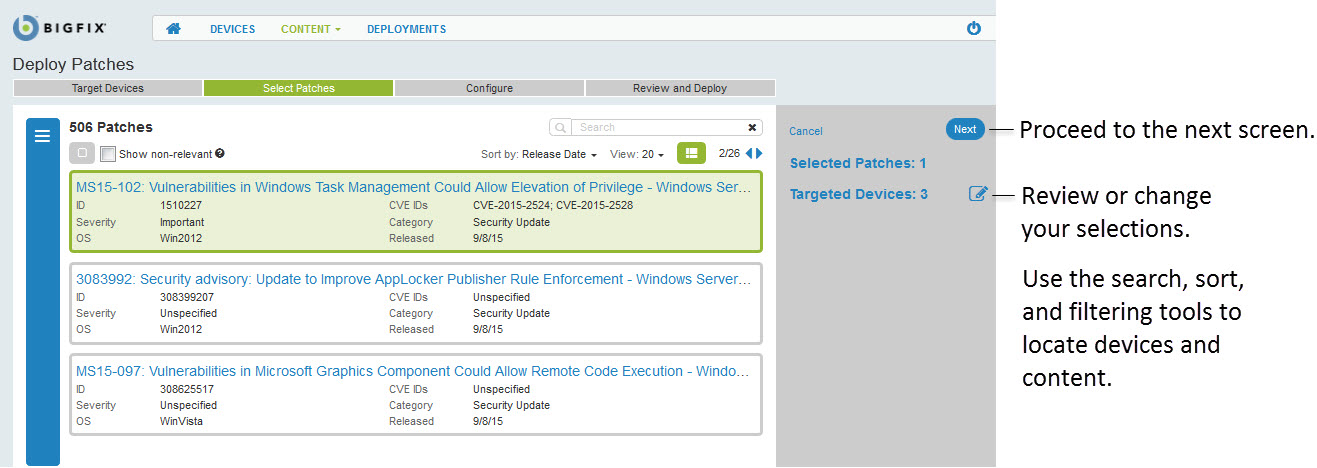Clear the search box with X
The width and height of the screenshot is (1317, 468).
coord(752,128)
